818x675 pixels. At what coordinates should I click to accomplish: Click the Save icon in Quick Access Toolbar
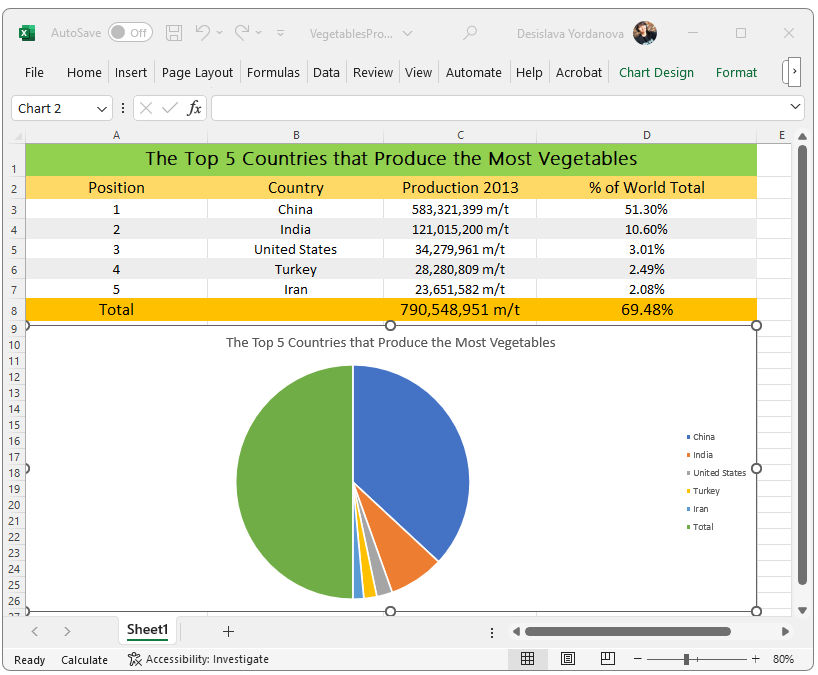[x=174, y=32]
